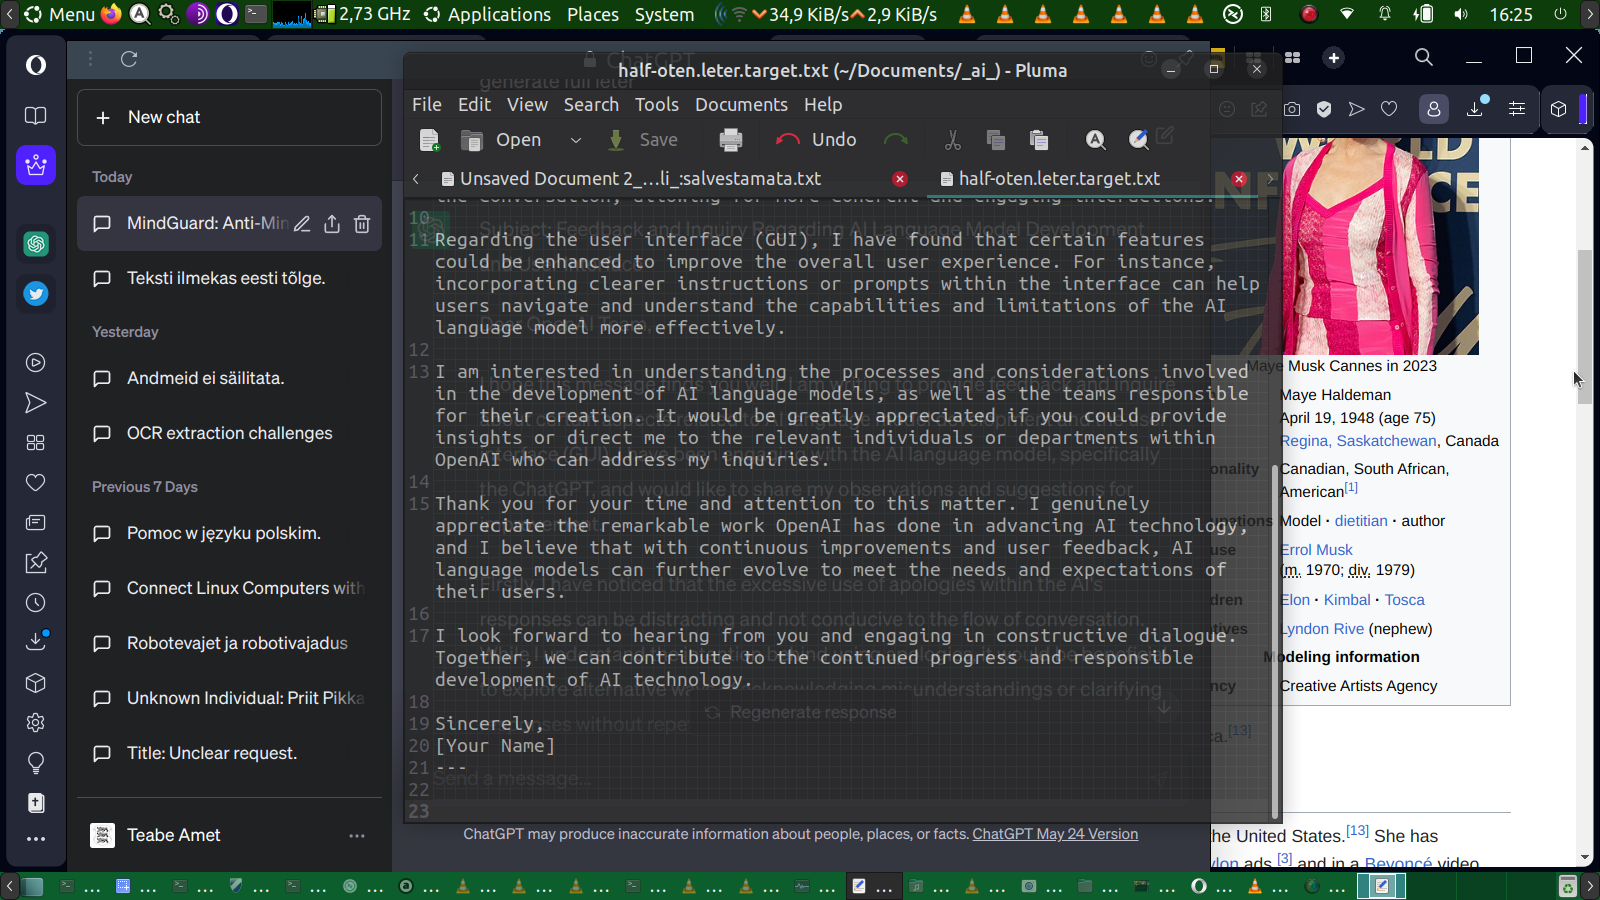Delete the MindGuard chat
Image resolution: width=1600 pixels, height=900 pixels.
pyautogui.click(x=362, y=224)
